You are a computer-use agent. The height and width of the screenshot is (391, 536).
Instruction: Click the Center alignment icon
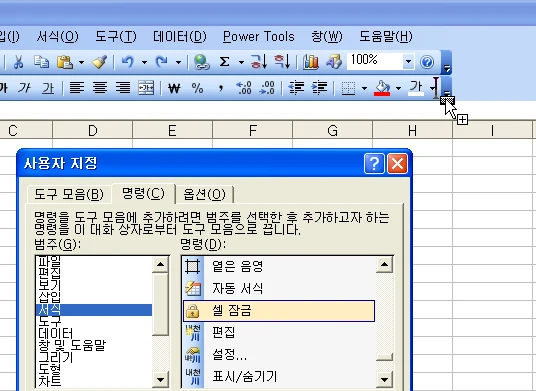[100, 88]
